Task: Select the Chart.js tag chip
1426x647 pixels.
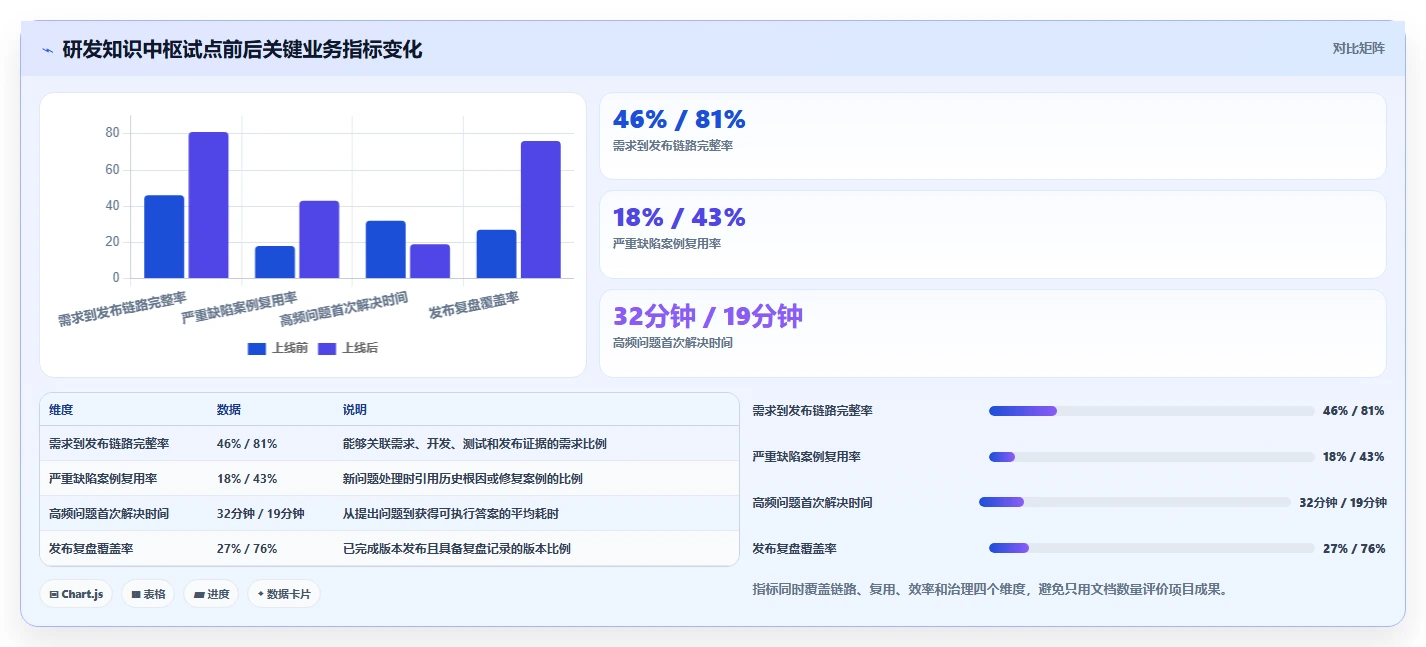Action: point(76,594)
